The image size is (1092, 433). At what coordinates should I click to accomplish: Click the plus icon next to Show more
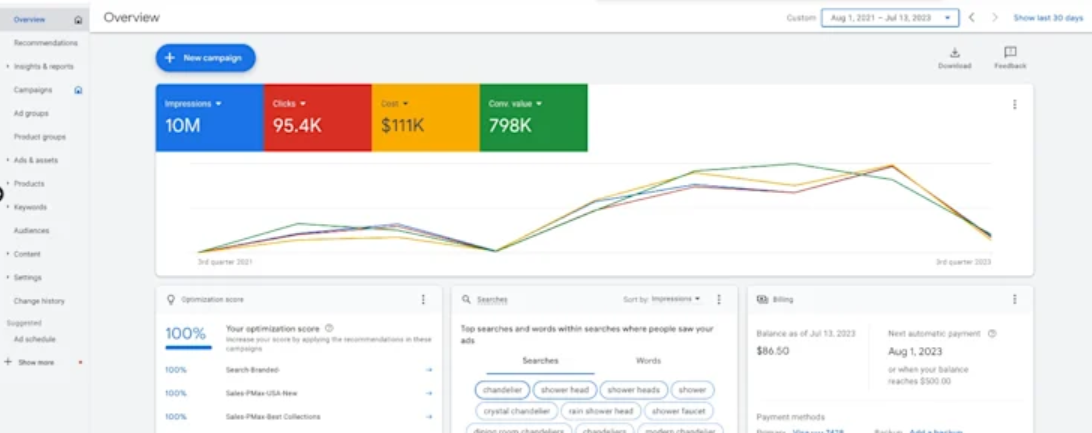pos(8,362)
